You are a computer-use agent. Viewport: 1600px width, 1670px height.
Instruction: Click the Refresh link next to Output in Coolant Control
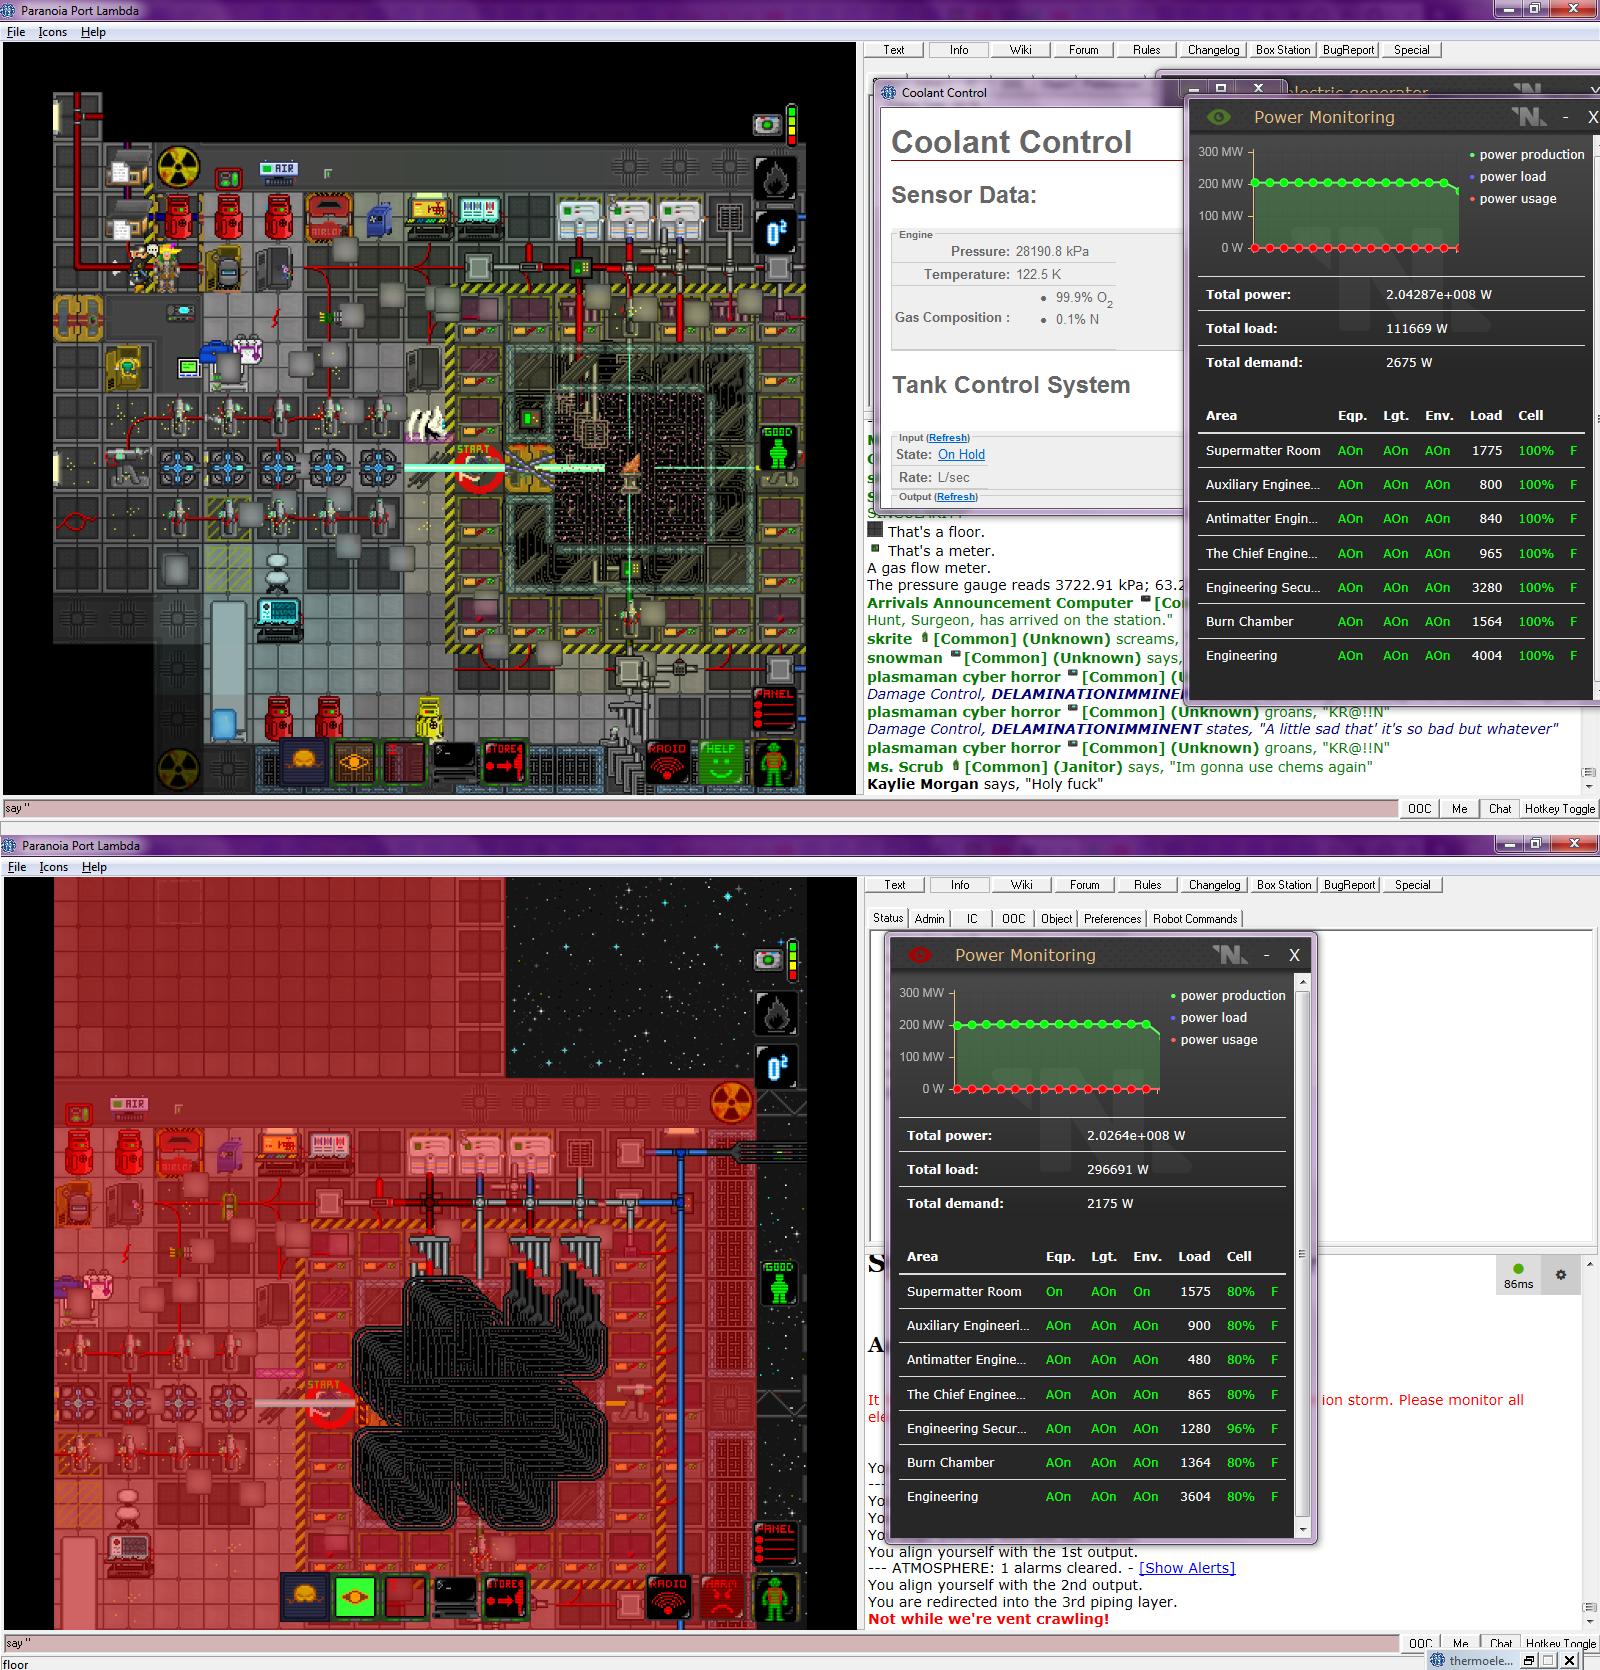coord(956,497)
